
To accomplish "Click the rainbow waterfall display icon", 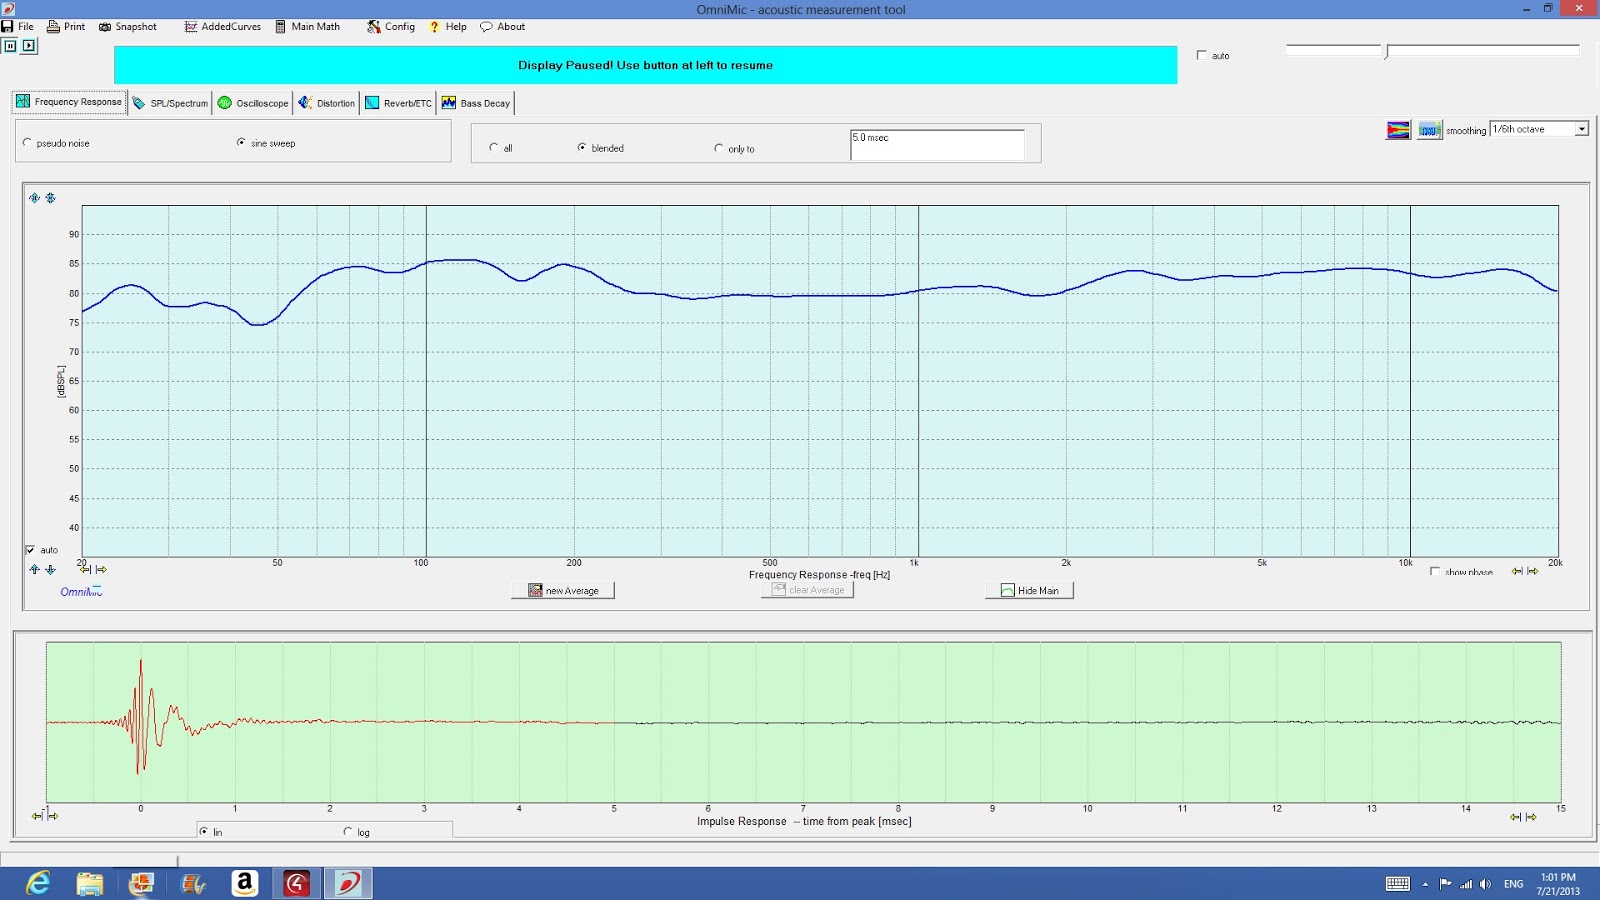I will (x=1398, y=130).
